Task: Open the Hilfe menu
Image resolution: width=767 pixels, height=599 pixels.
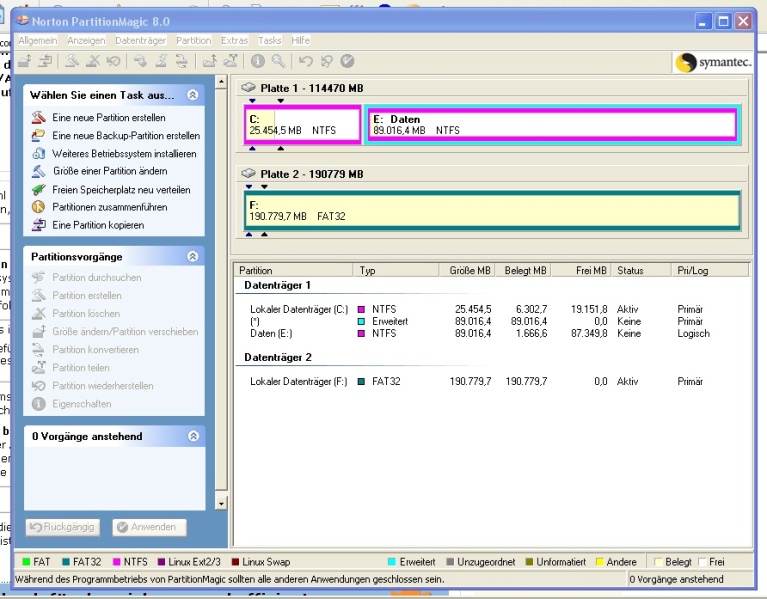Action: click(x=300, y=41)
